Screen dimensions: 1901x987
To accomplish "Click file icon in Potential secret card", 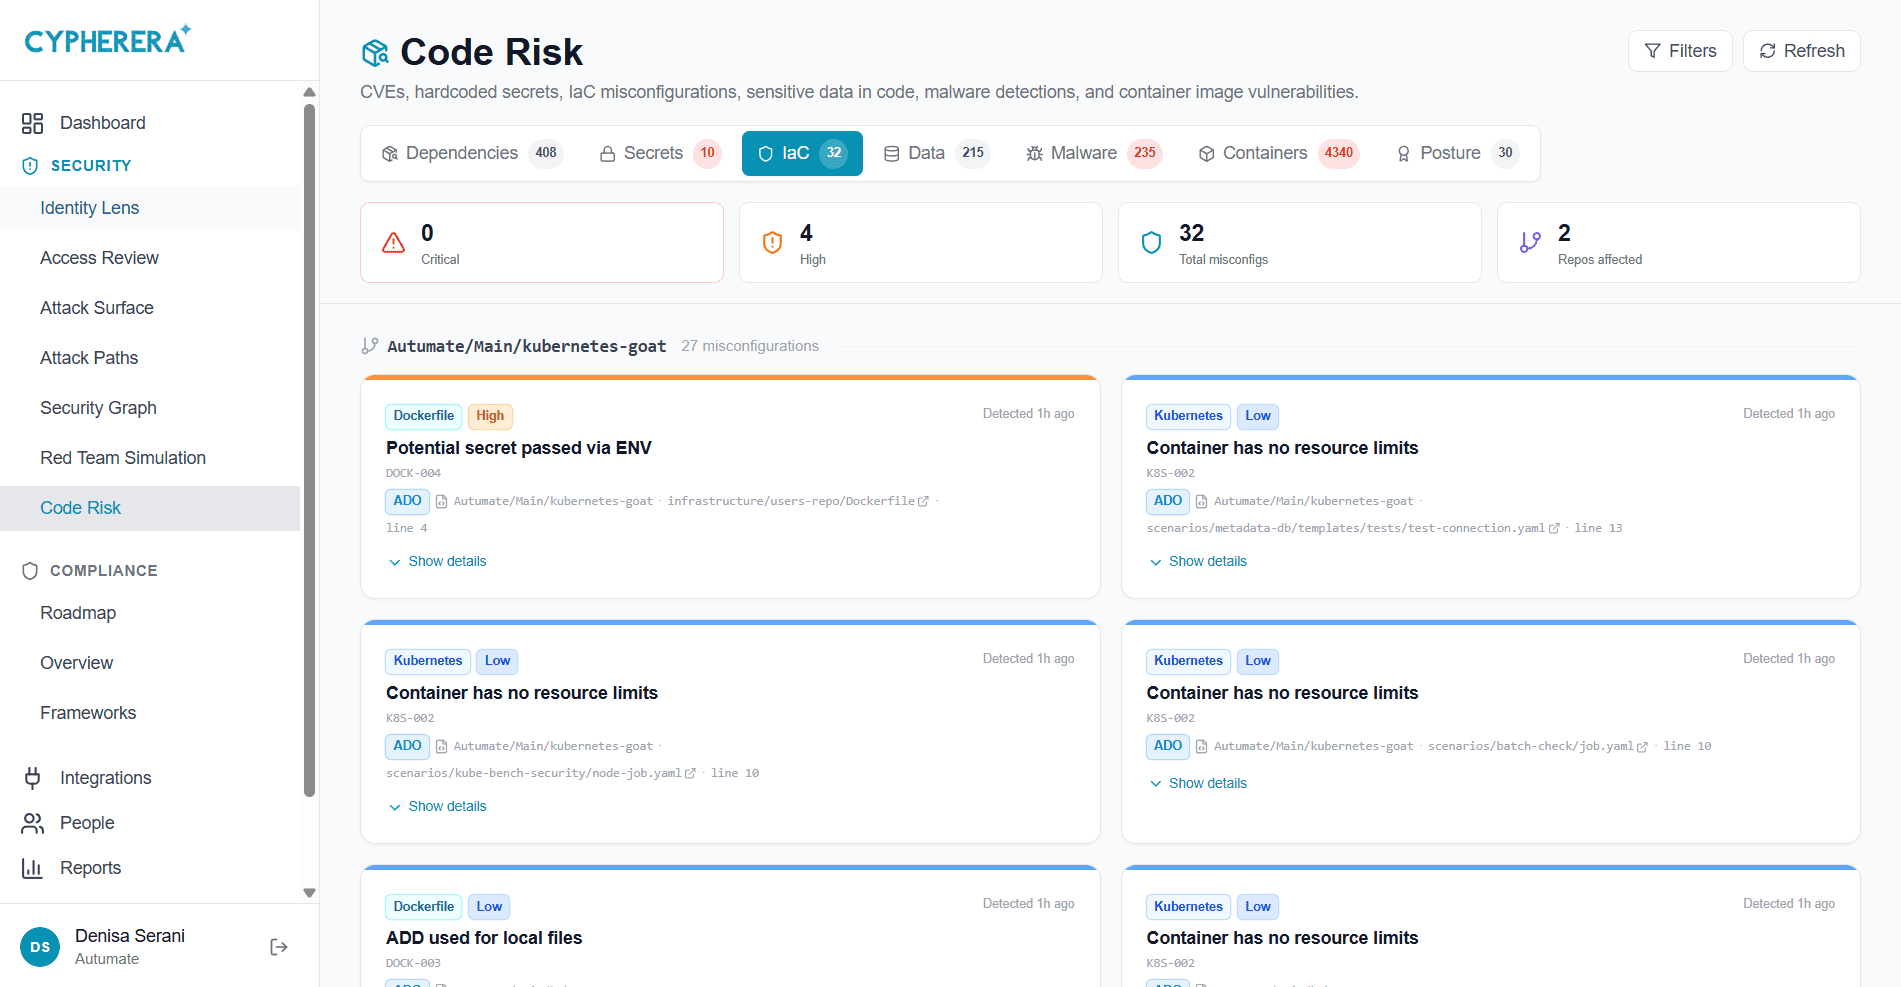I will click(x=441, y=502).
